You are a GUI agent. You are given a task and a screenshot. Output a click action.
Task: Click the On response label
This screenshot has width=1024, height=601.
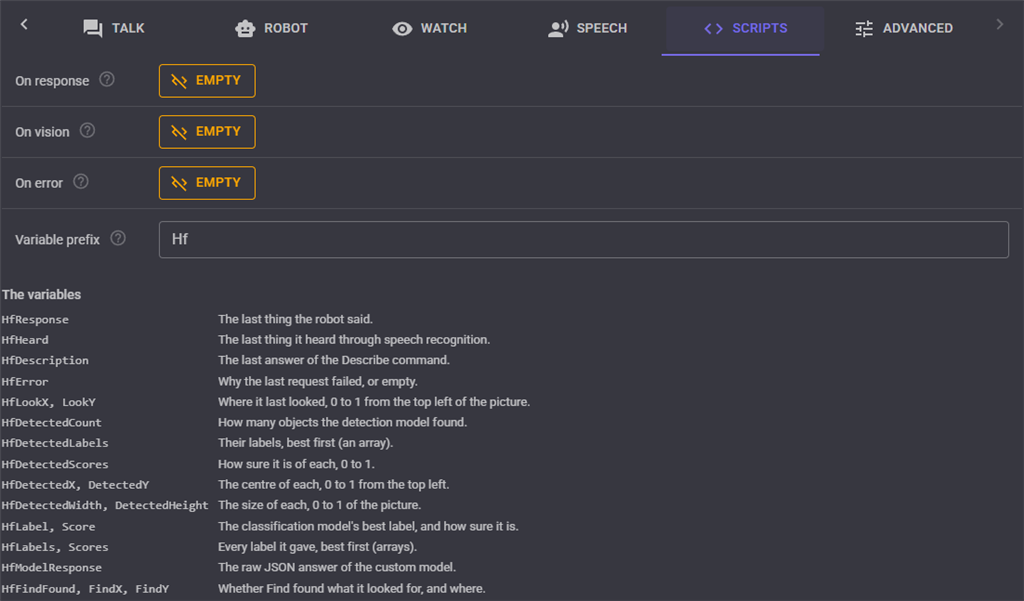(52, 81)
